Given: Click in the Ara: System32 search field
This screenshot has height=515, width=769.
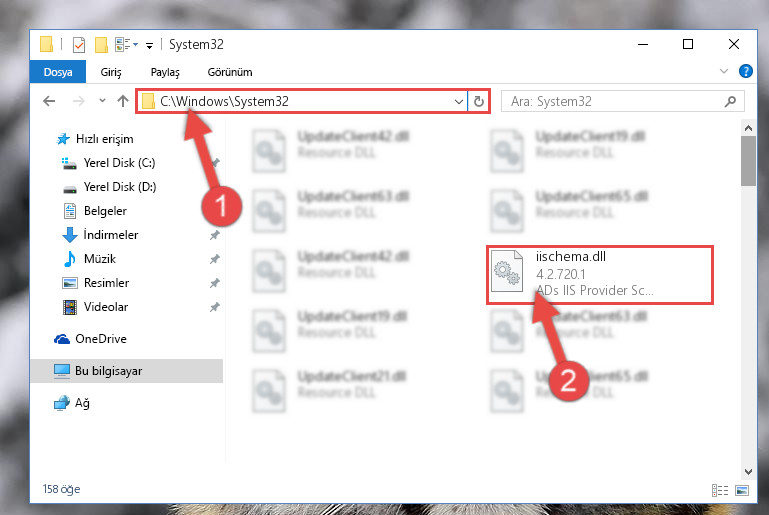Looking at the screenshot, I should pyautogui.click(x=613, y=102).
